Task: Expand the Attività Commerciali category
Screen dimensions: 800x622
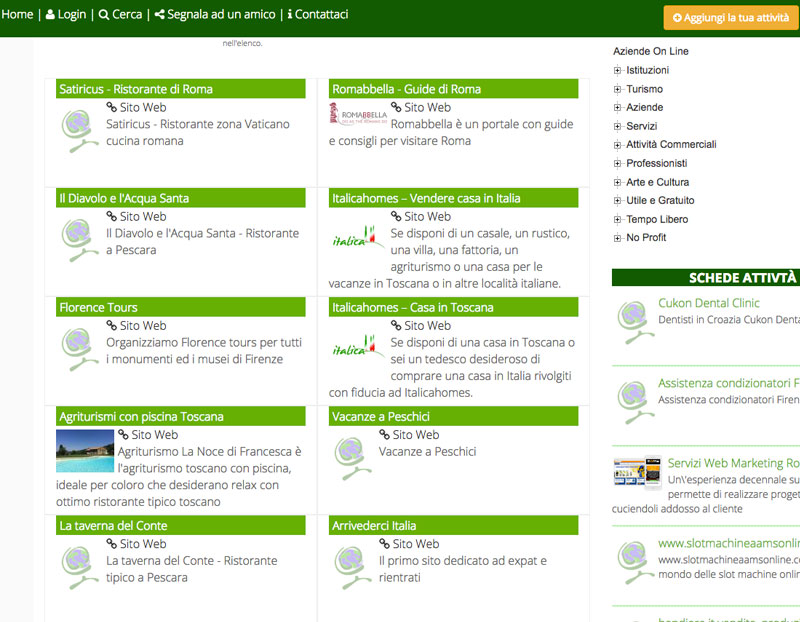Action: coord(617,145)
